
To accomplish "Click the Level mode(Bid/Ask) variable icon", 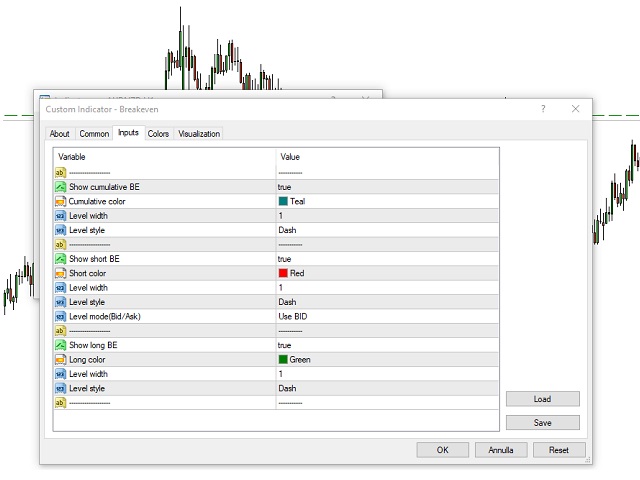I will (x=61, y=316).
